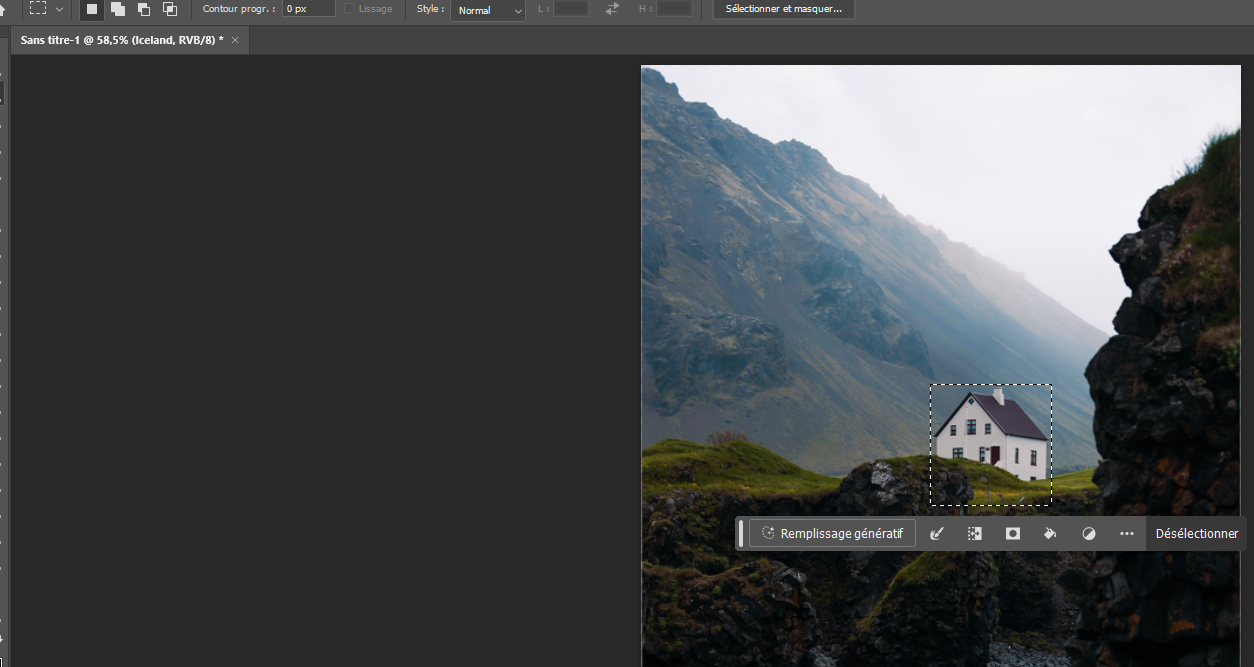The image size is (1254, 667).
Task: Enable Intersect with selection mode
Action: [x=170, y=9]
